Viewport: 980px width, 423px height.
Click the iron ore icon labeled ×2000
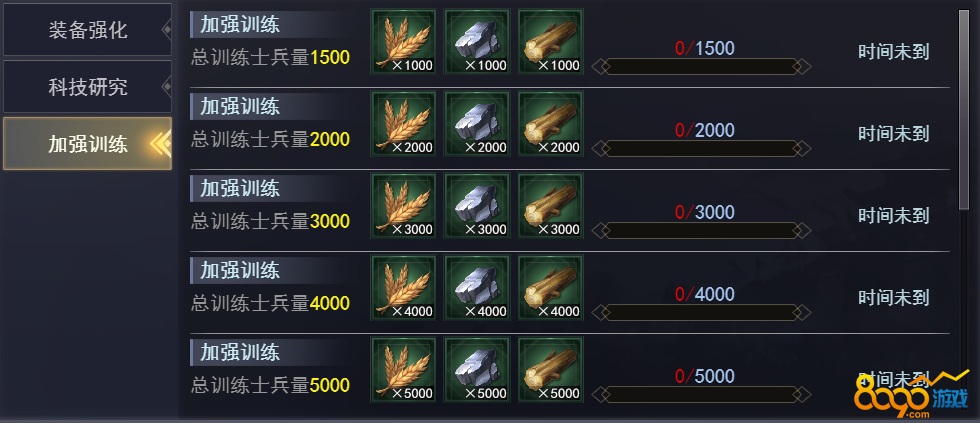point(477,123)
